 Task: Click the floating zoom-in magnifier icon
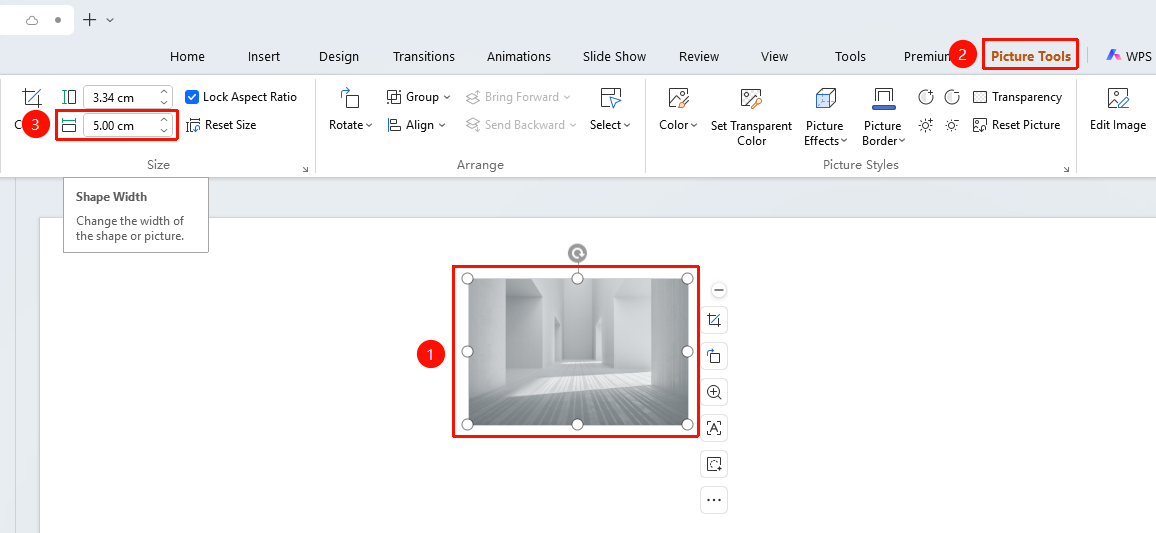tap(714, 392)
